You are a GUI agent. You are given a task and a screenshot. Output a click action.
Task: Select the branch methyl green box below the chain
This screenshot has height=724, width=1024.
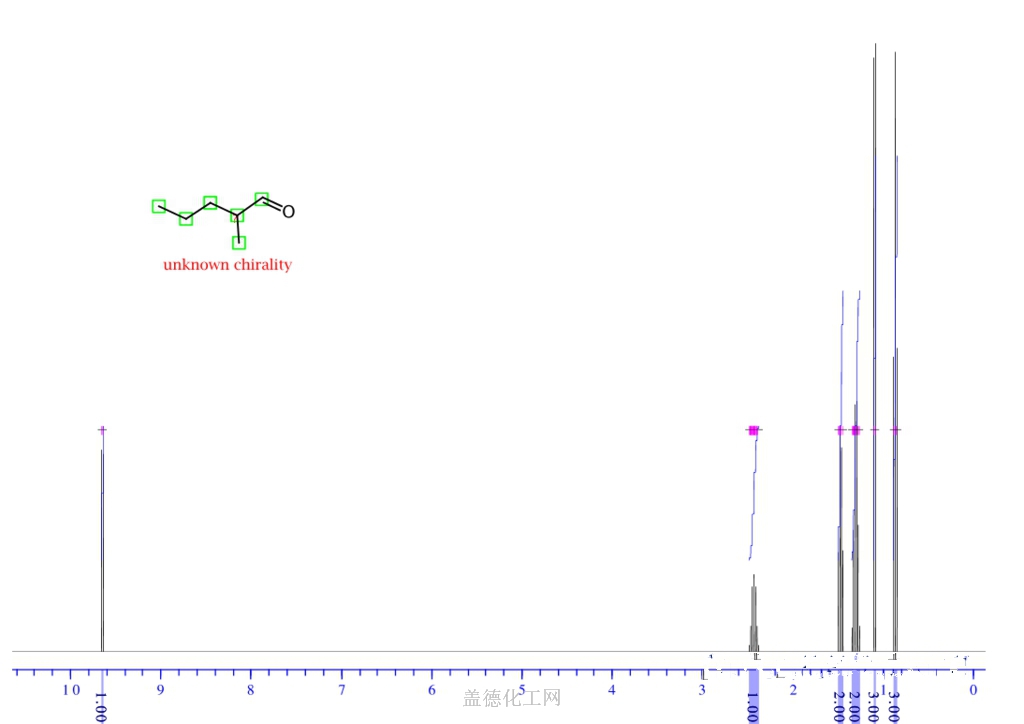click(239, 242)
